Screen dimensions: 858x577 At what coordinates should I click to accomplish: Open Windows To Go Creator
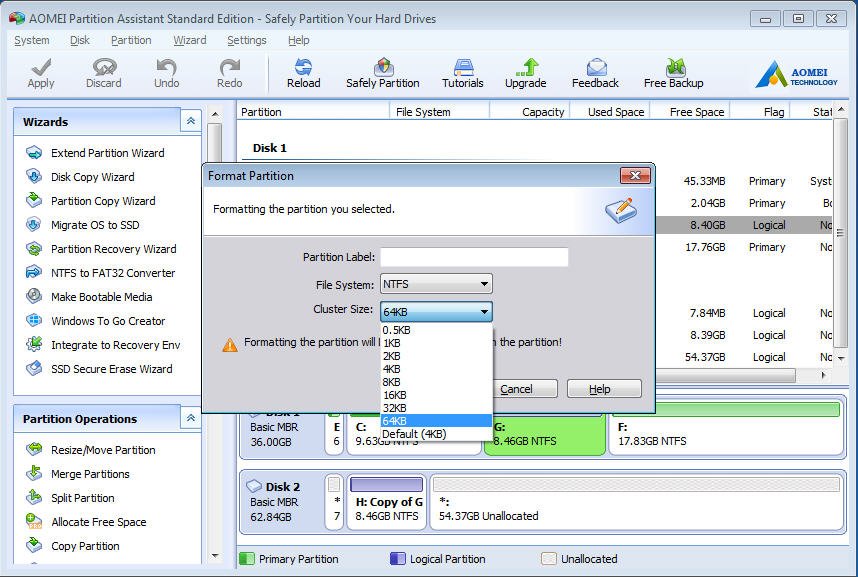click(96, 321)
